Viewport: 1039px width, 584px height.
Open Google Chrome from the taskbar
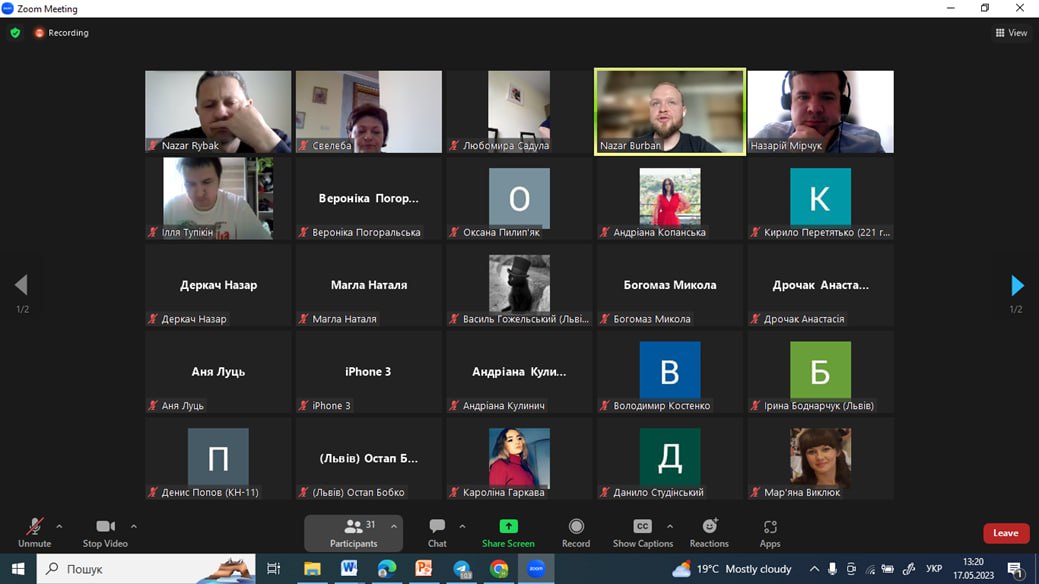point(499,569)
